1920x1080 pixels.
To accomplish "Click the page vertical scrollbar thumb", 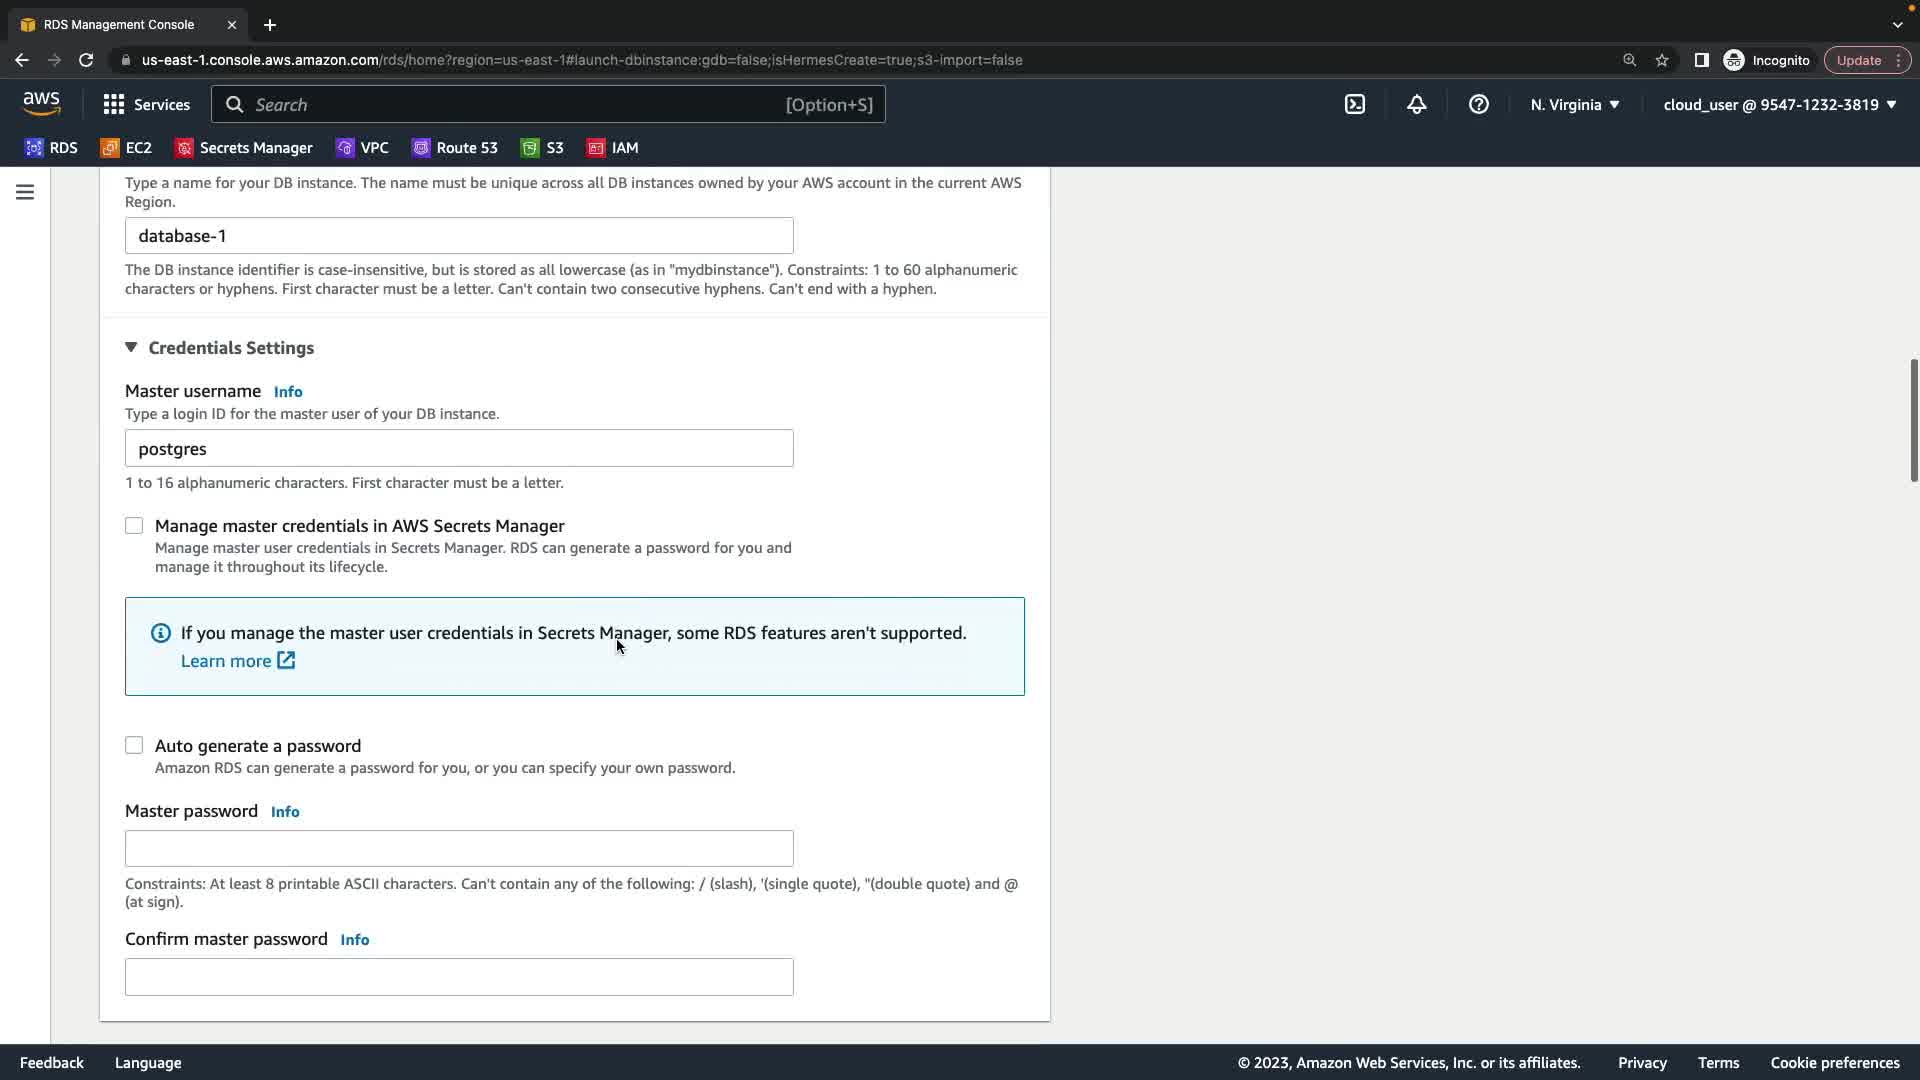I will click(x=1913, y=420).
